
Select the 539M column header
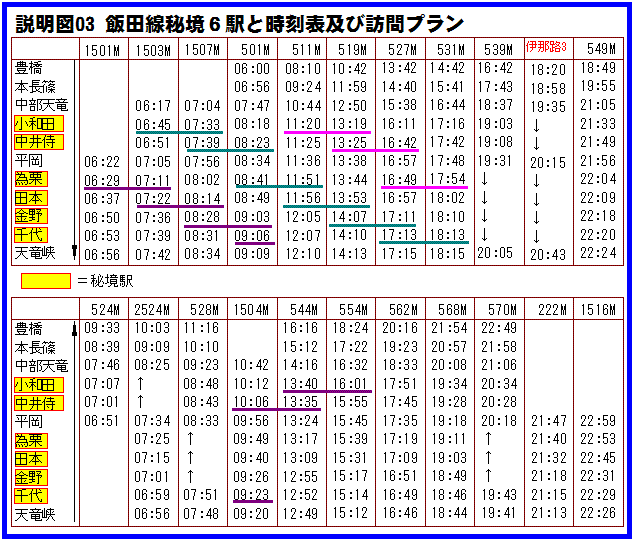tap(499, 50)
